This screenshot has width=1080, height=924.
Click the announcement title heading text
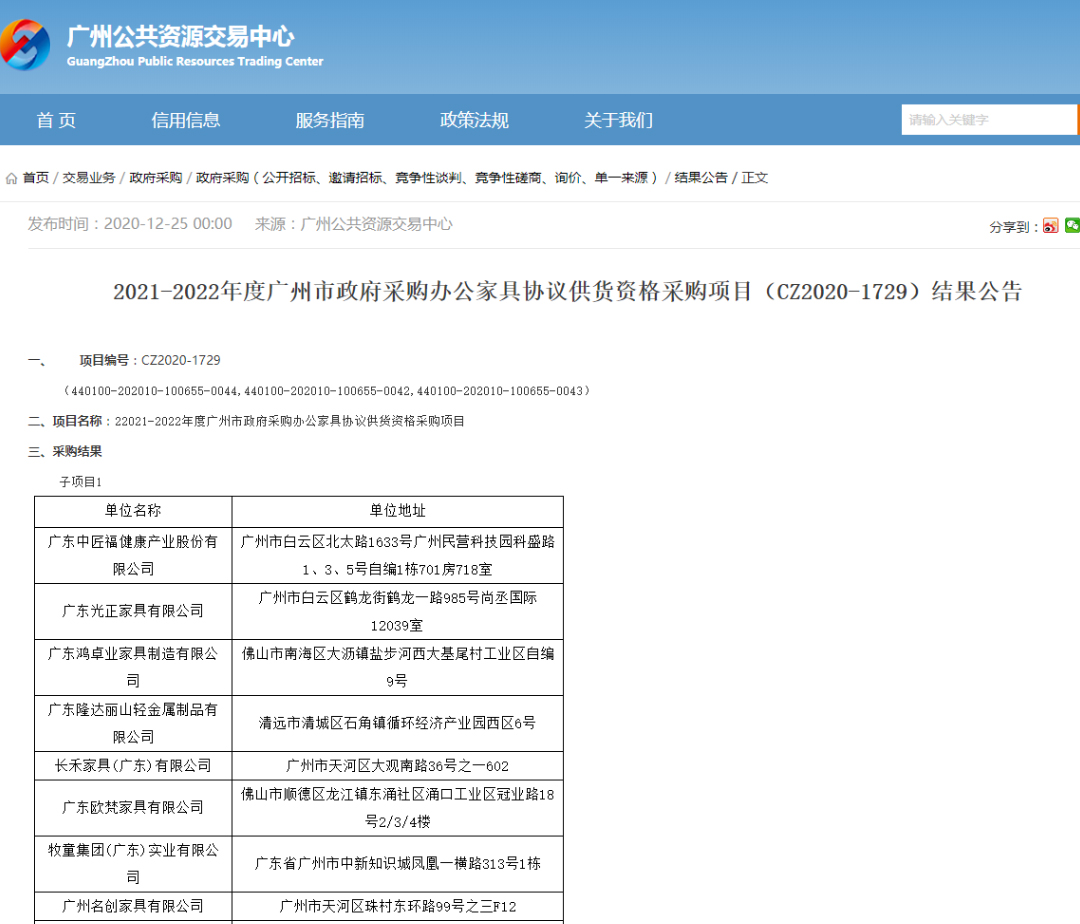(x=567, y=292)
